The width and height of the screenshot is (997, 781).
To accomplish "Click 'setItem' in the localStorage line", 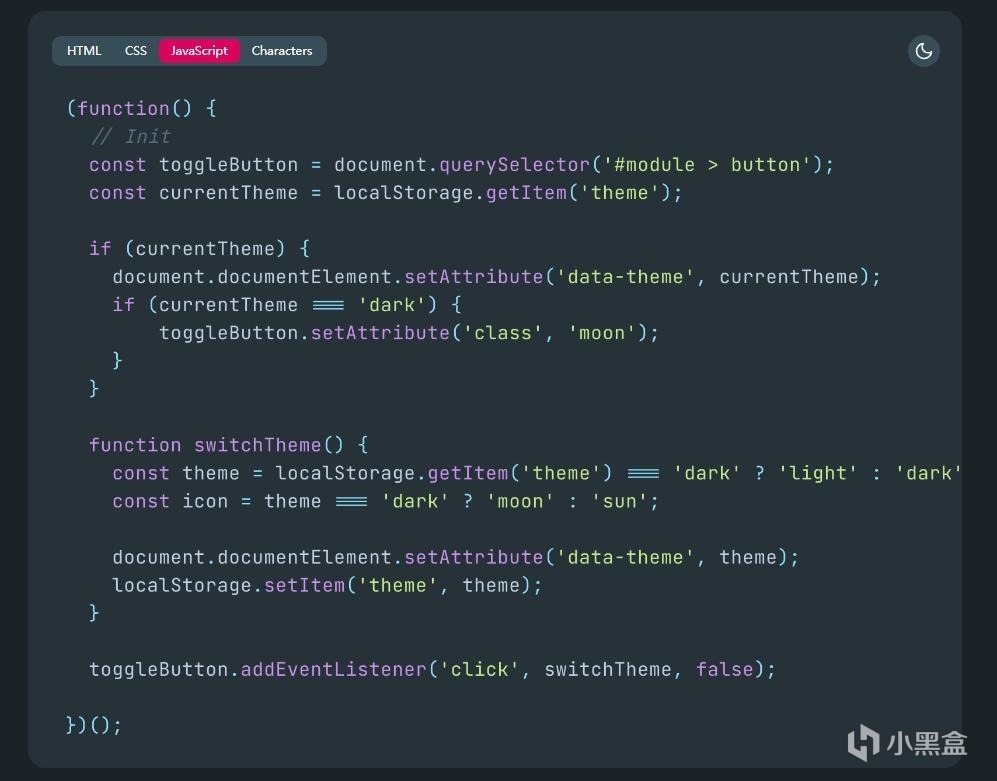I will coord(305,585).
